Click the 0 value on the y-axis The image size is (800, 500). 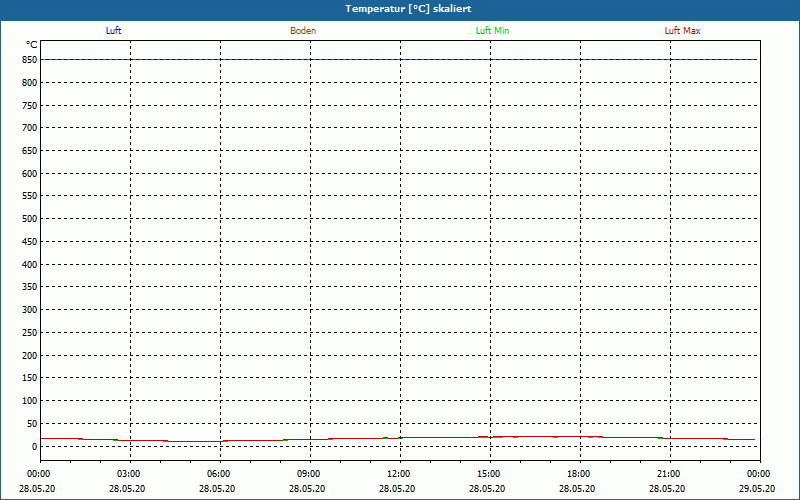point(34,446)
